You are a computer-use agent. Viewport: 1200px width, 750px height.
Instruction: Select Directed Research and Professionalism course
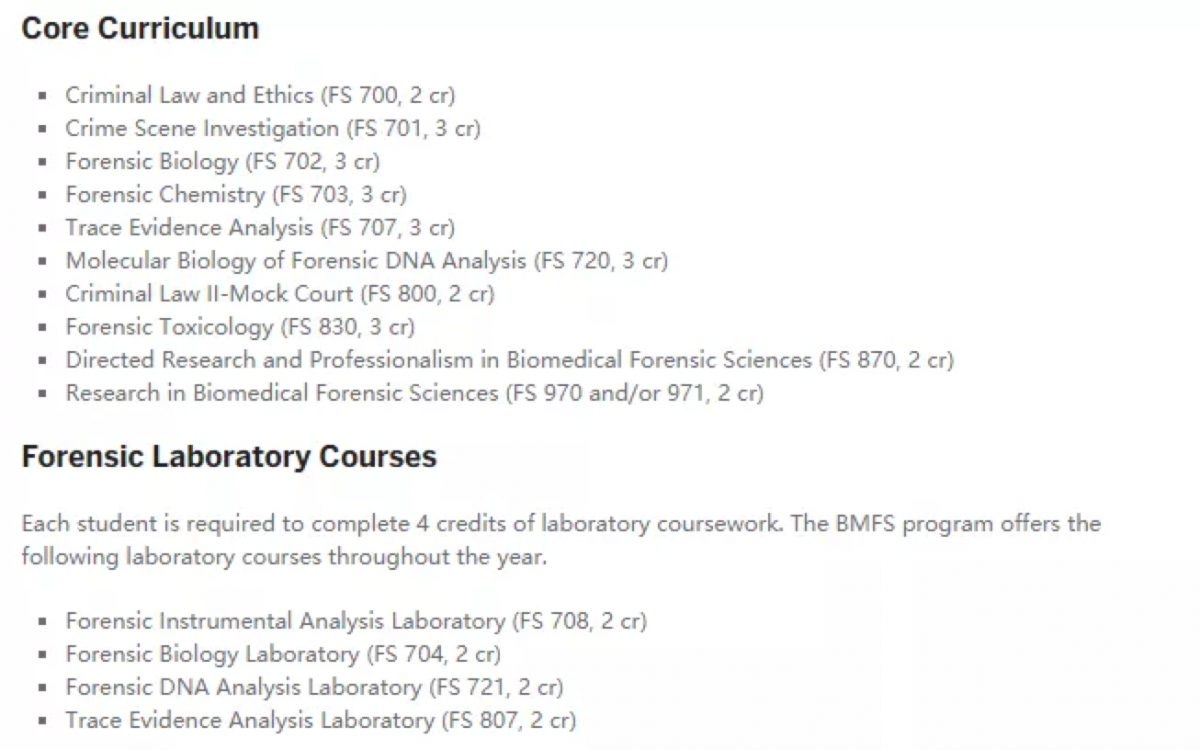[x=510, y=360]
